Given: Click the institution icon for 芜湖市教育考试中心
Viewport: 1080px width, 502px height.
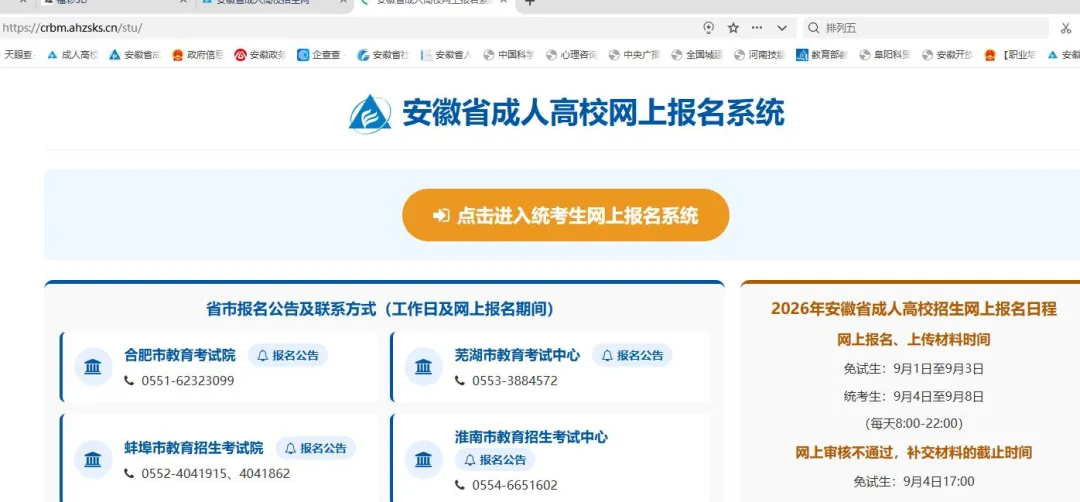Looking at the screenshot, I should point(423,367).
